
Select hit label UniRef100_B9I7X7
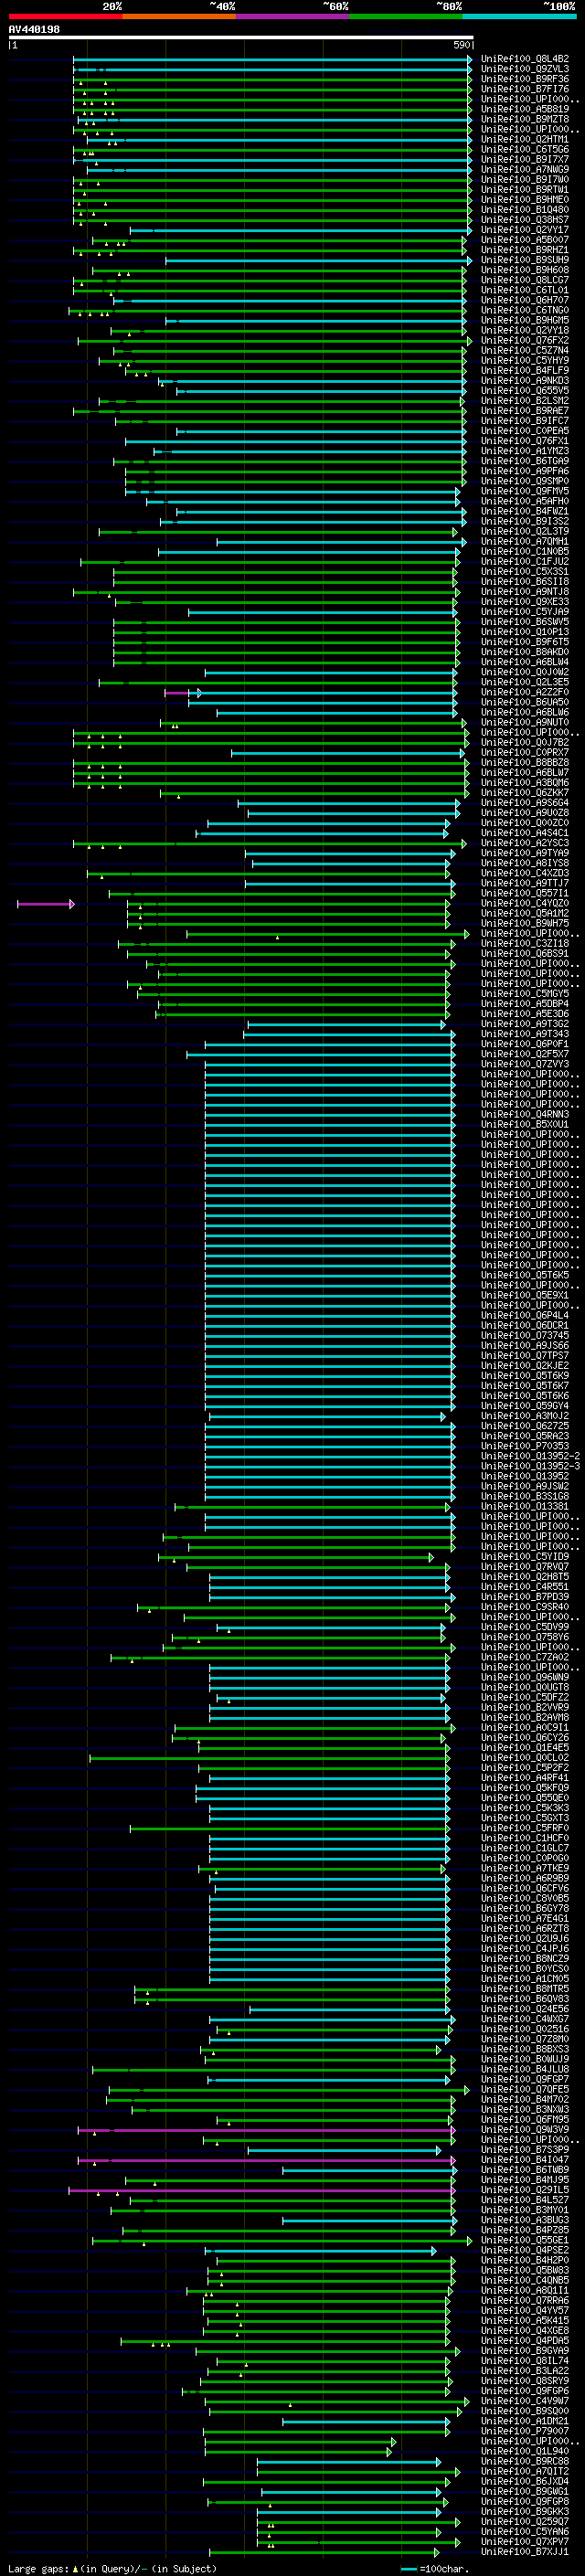coord(525,159)
